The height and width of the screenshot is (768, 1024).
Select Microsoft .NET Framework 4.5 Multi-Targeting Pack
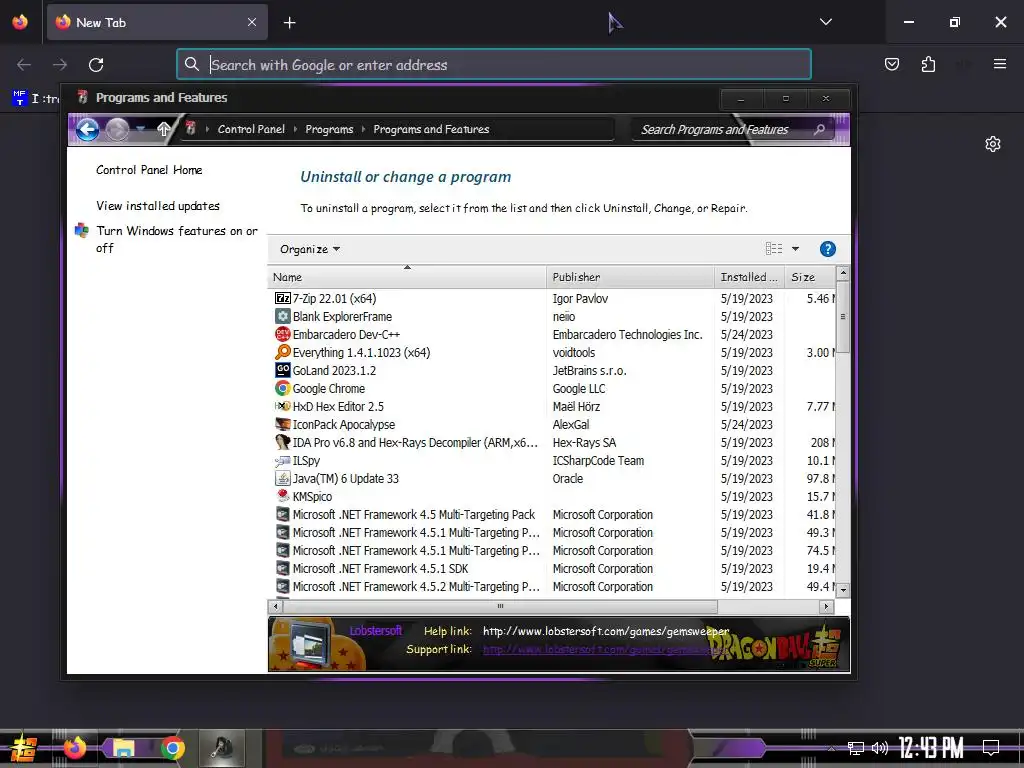coord(413,515)
